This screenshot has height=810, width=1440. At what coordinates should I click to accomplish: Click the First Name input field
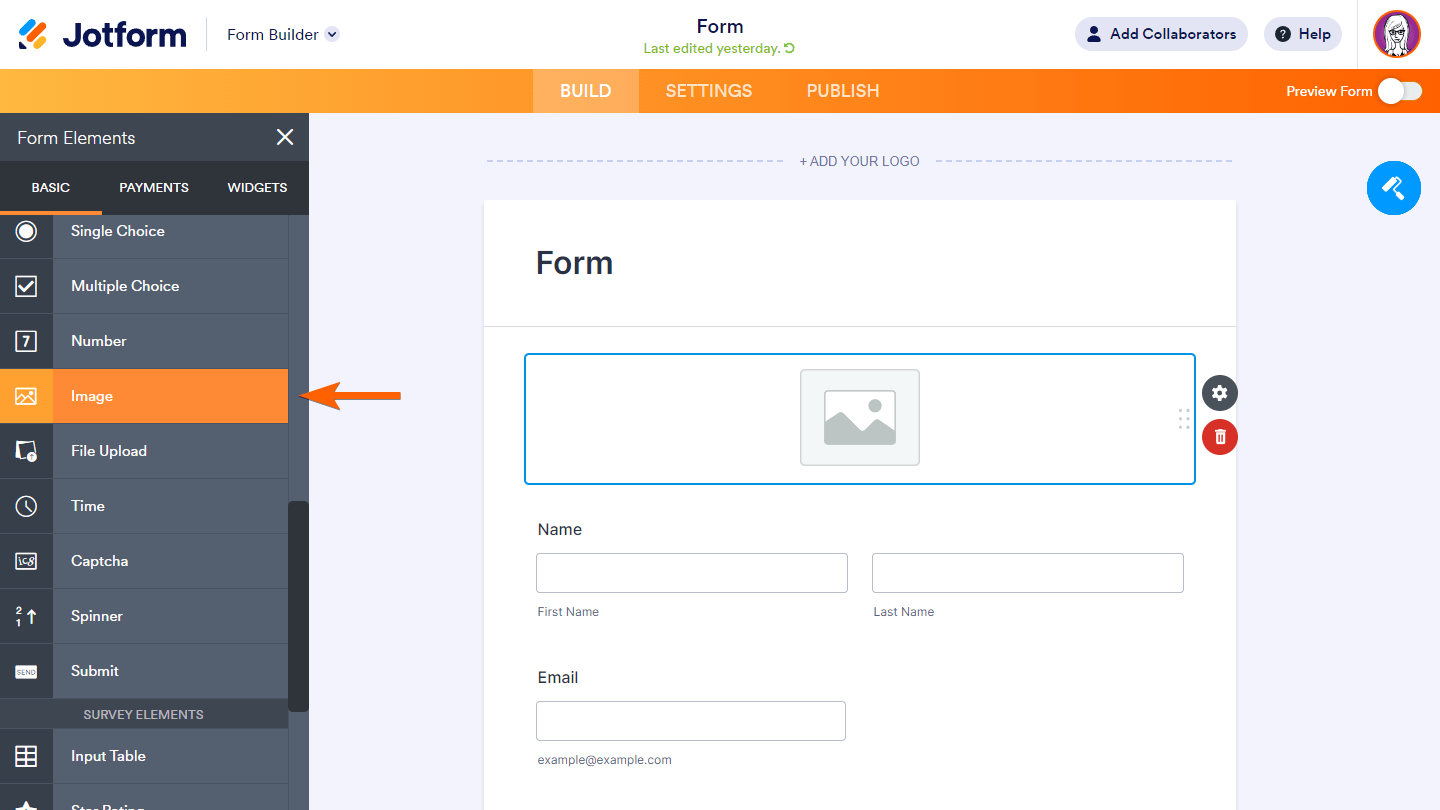(692, 573)
